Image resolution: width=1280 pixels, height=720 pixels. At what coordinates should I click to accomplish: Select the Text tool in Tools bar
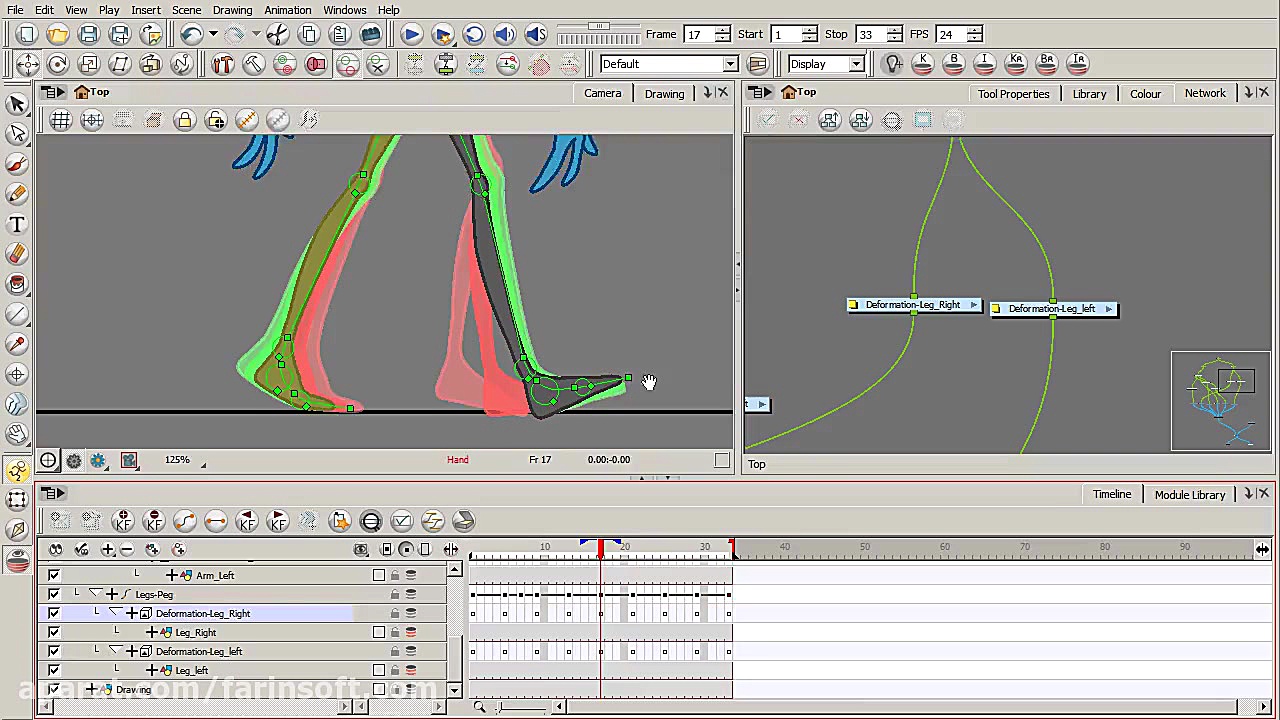(x=17, y=224)
